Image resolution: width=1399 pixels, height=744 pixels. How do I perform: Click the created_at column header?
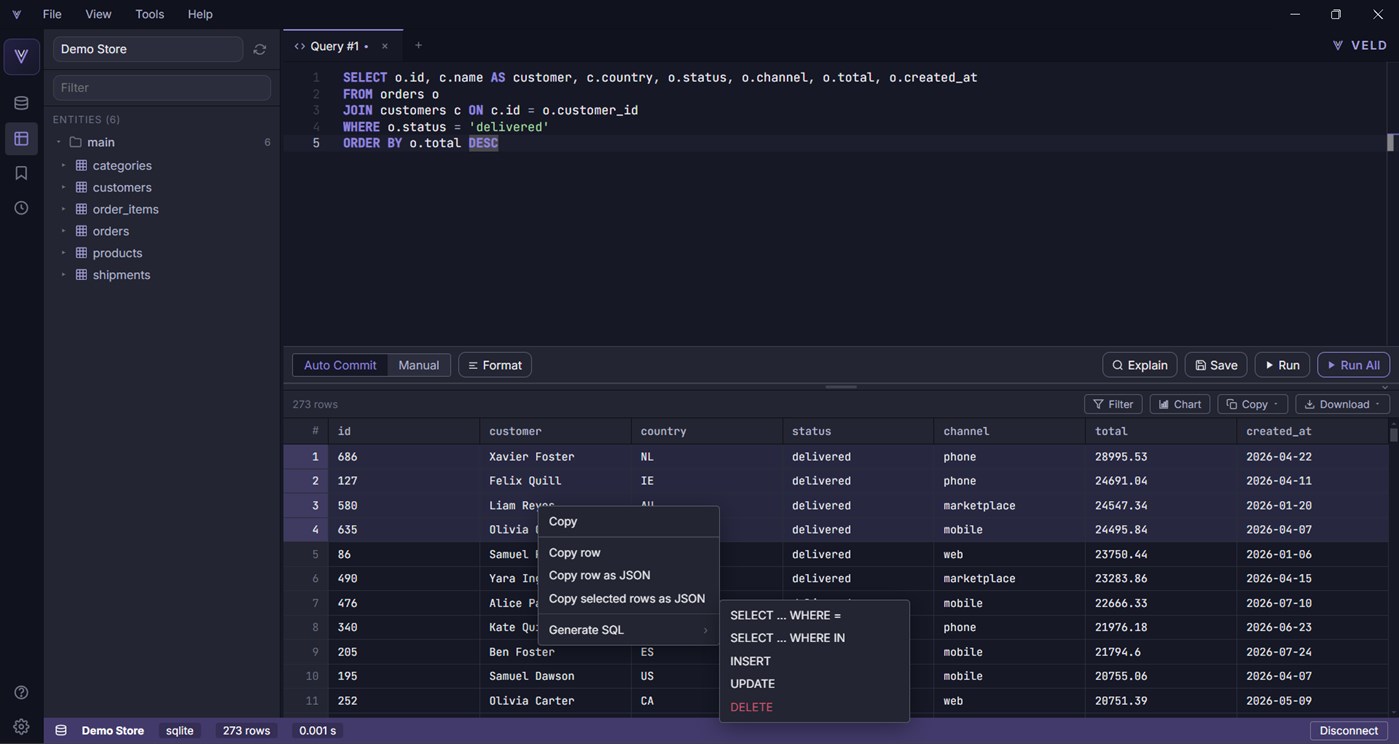(x=1313, y=431)
